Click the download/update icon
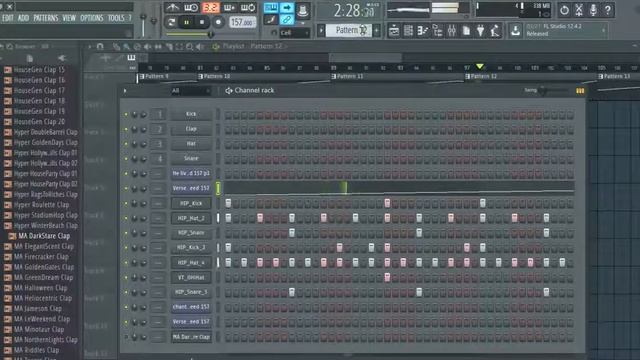640x360 pixels. pos(516,31)
